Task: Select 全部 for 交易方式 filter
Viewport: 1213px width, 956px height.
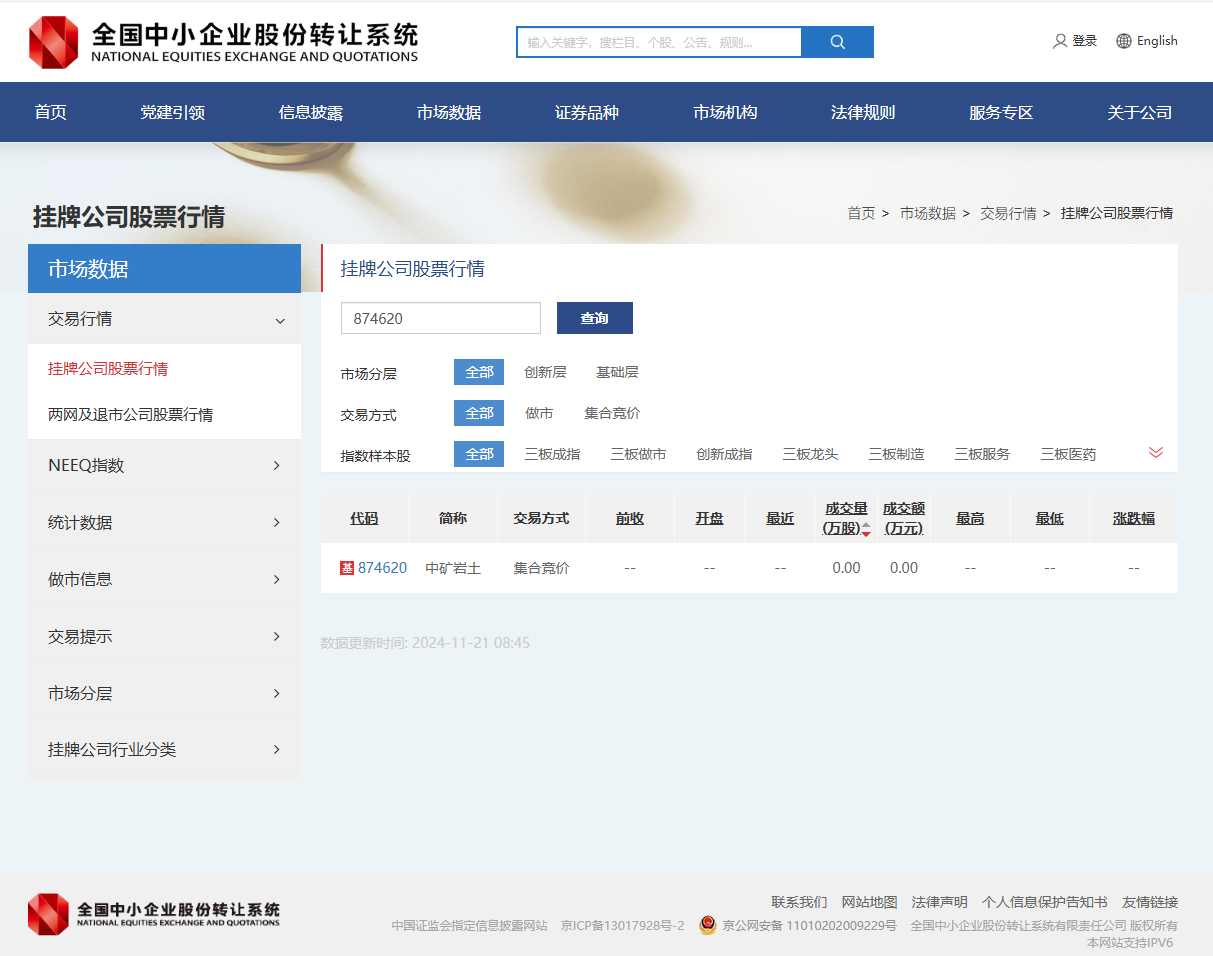Action: [x=479, y=413]
